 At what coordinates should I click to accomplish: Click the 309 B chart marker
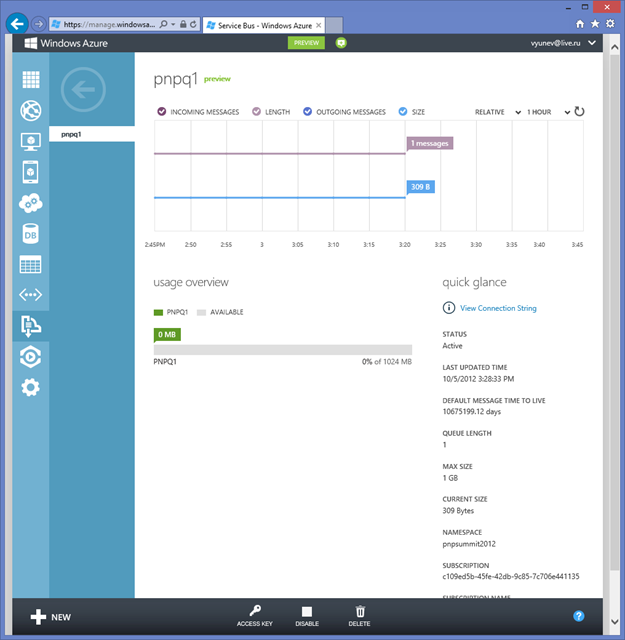click(x=420, y=187)
